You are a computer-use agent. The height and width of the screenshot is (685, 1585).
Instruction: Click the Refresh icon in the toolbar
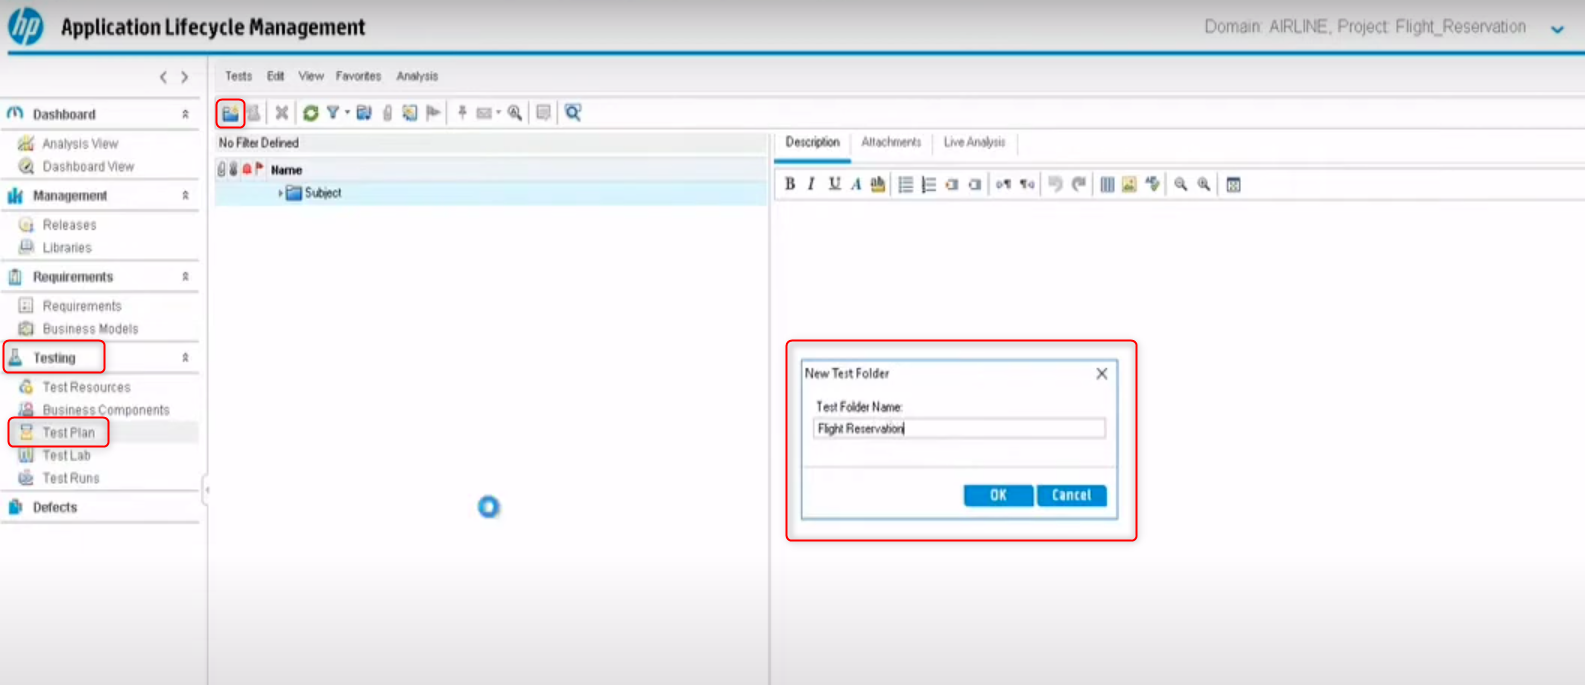pos(311,113)
